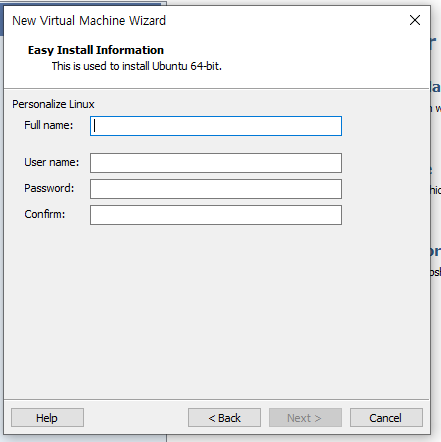This screenshot has width=441, height=442.
Task: Click the disabled Next button
Action: pos(305,418)
